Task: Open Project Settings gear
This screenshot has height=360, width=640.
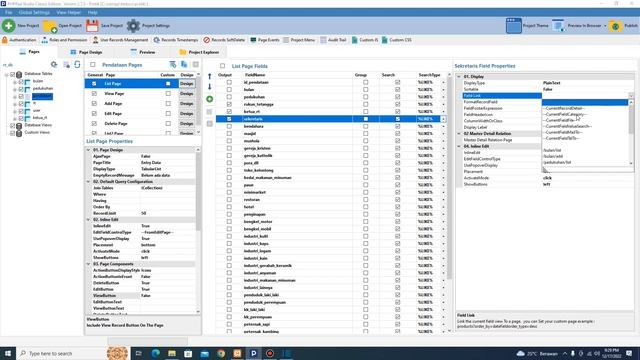Action: 133,26
